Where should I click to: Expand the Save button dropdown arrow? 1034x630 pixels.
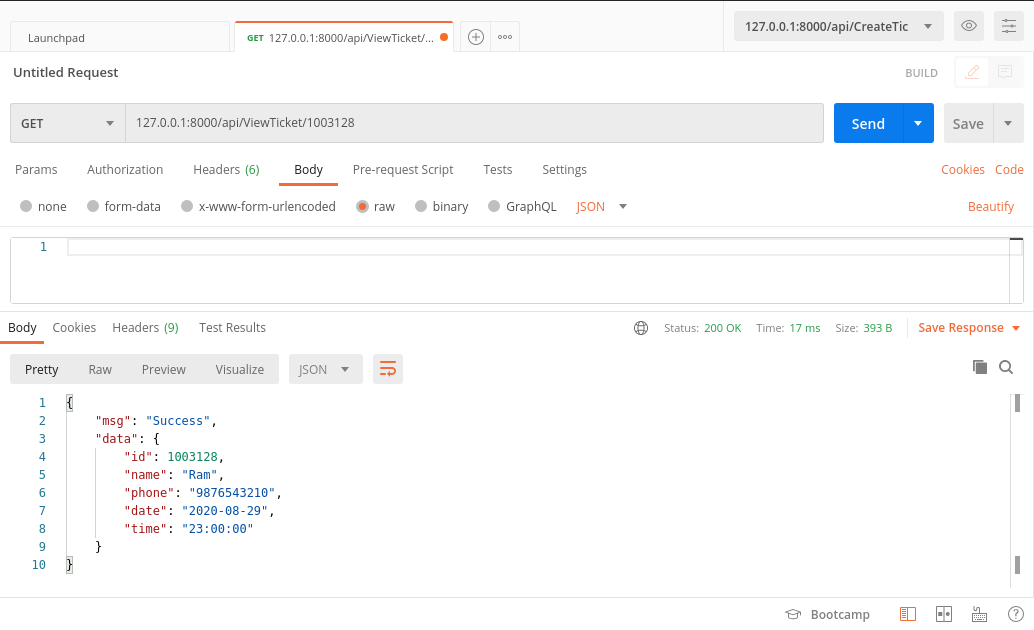[x=1008, y=123]
